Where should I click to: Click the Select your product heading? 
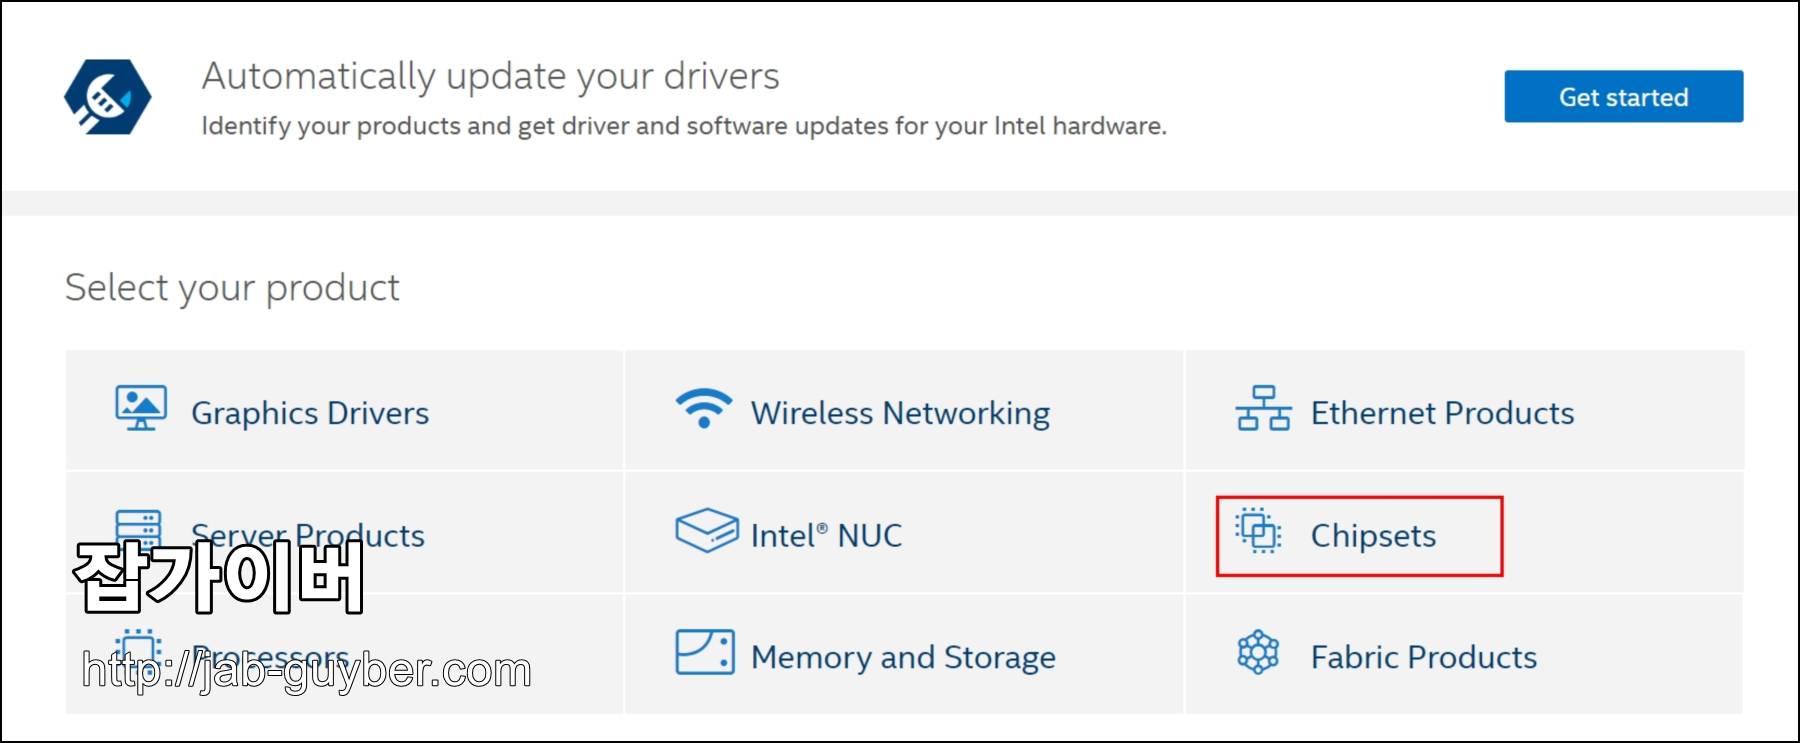coord(231,287)
